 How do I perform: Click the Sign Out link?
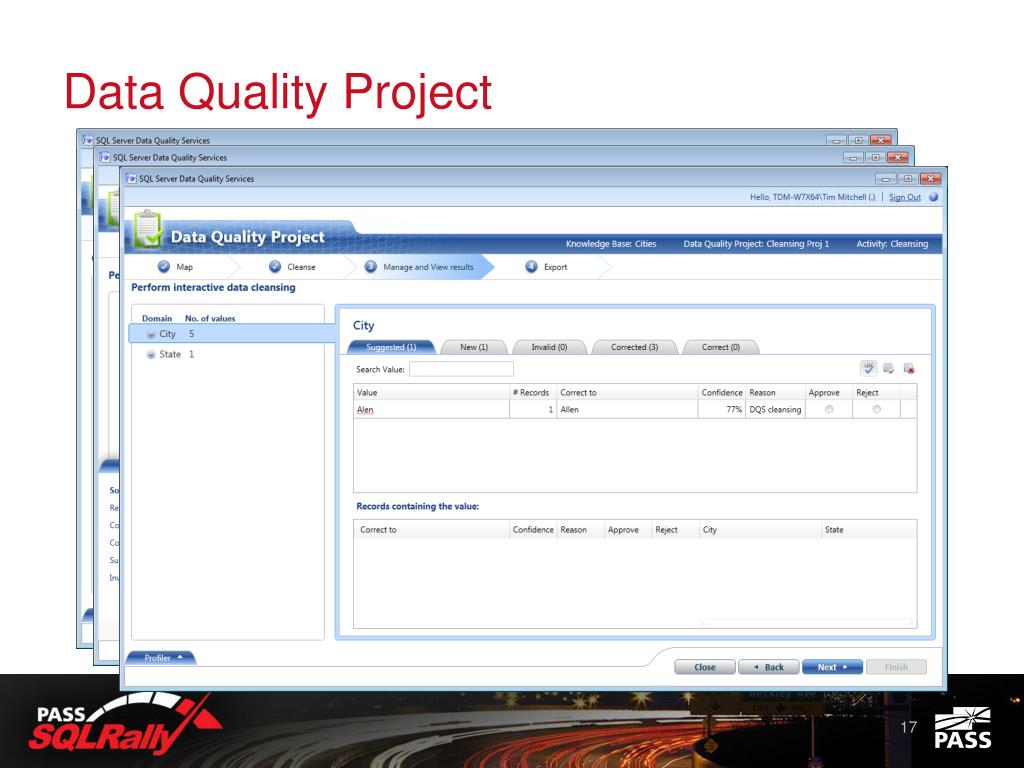tap(904, 197)
